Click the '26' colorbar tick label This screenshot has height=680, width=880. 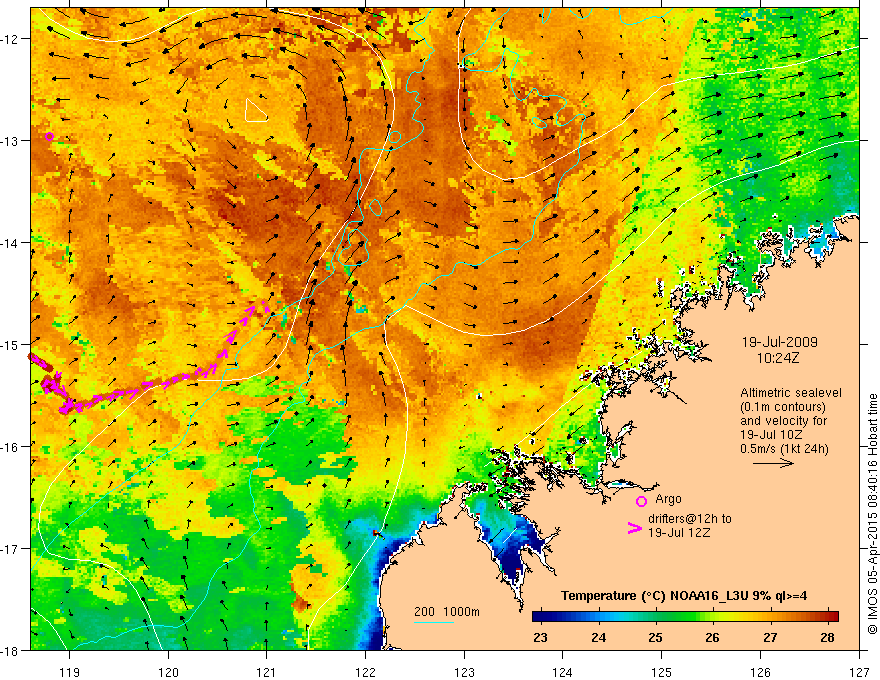[712, 637]
